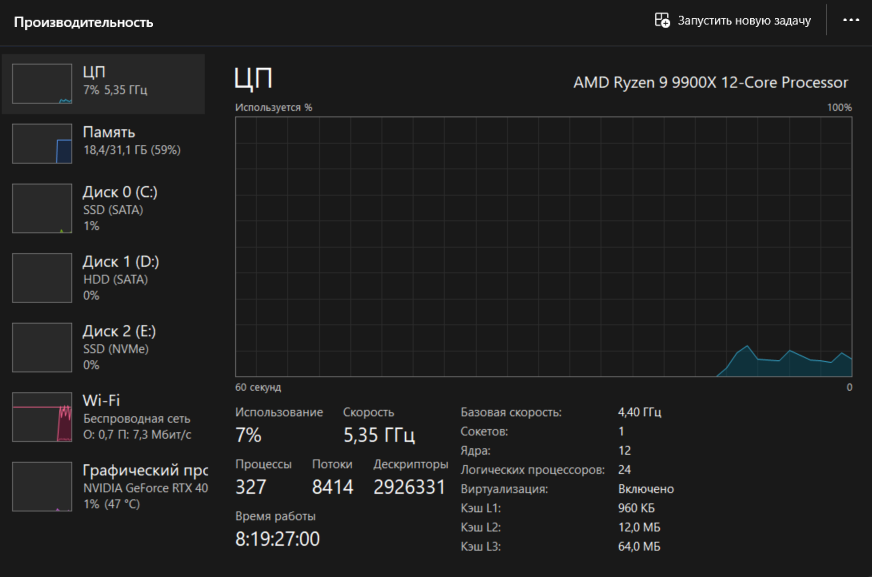Viewport: 872px width, 577px height.
Task: Select the Wi-Fi performance item
Action: click(x=103, y=417)
